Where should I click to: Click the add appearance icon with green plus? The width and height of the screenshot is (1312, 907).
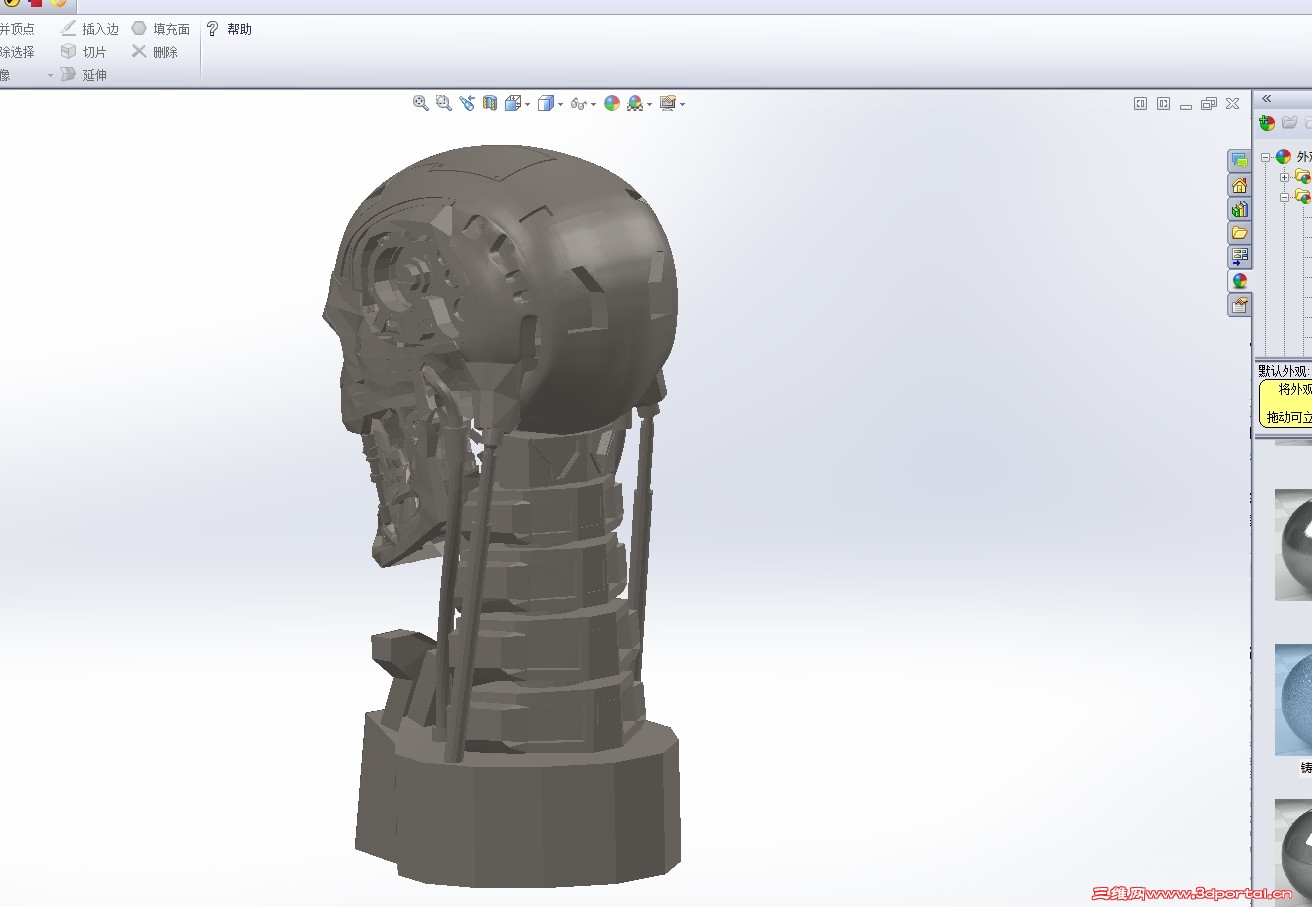pos(1267,123)
